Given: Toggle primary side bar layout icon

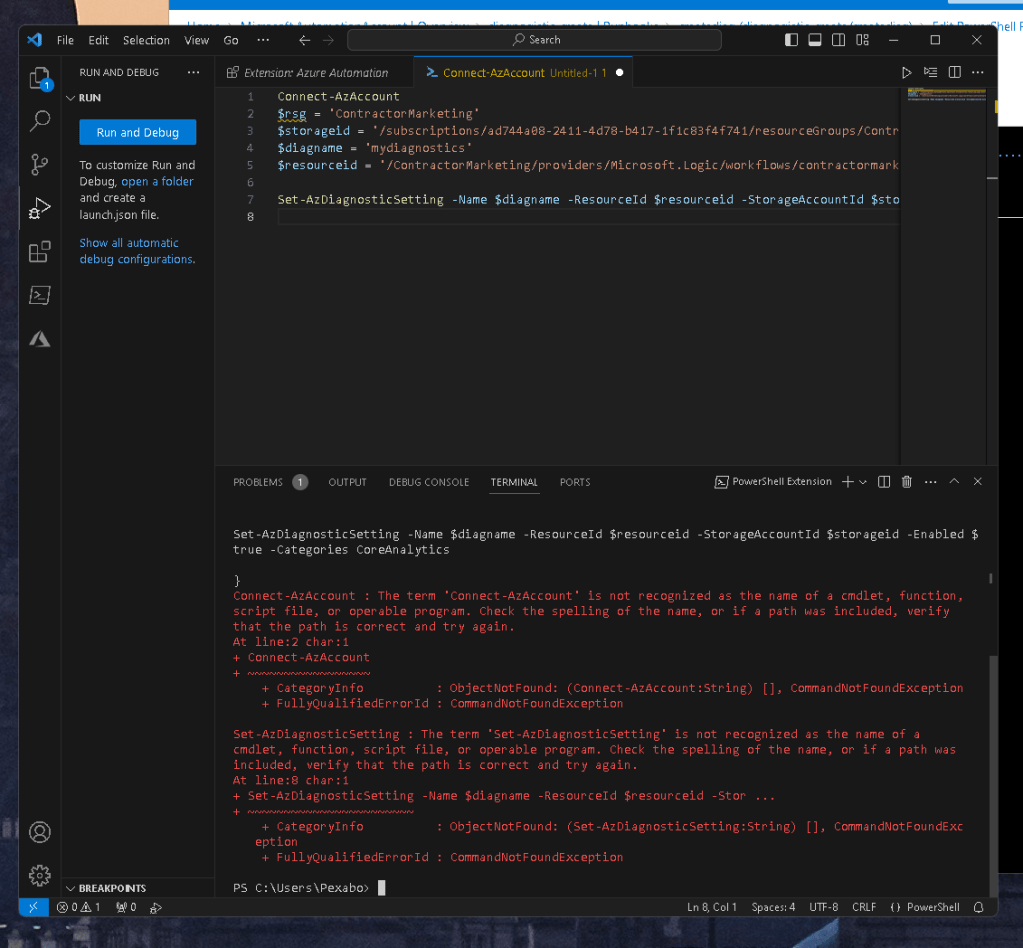Looking at the screenshot, I should pyautogui.click(x=791, y=40).
